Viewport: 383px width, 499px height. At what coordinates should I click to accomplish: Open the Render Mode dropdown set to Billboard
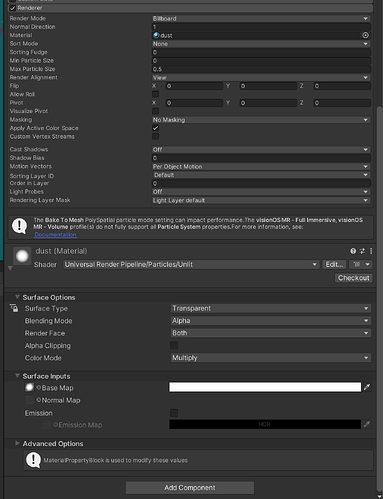261,19
